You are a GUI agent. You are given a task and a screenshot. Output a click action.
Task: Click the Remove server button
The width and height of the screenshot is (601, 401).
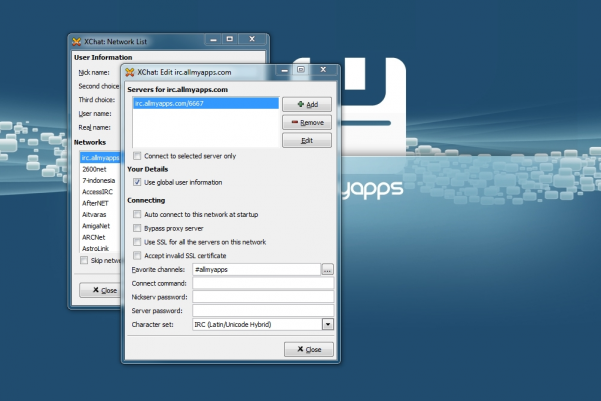tap(307, 122)
